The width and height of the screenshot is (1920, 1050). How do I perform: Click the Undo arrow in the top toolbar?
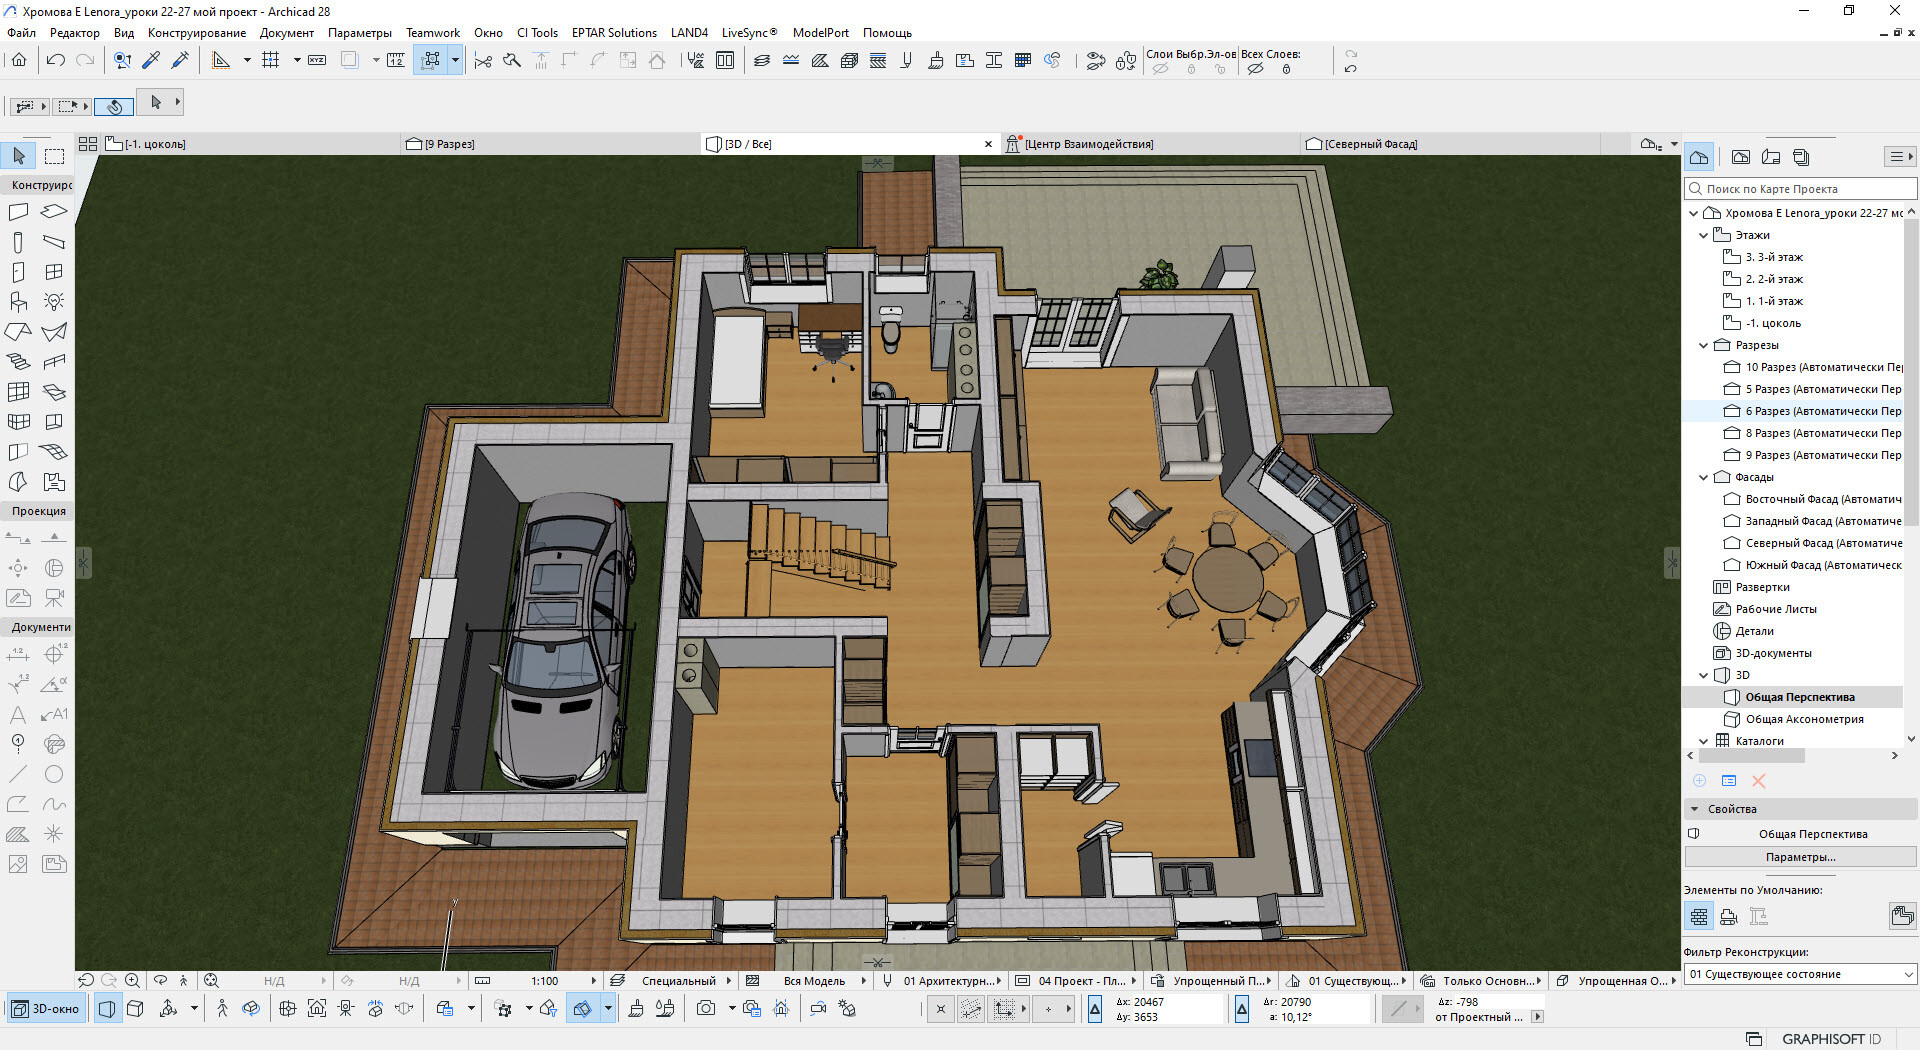coord(56,60)
